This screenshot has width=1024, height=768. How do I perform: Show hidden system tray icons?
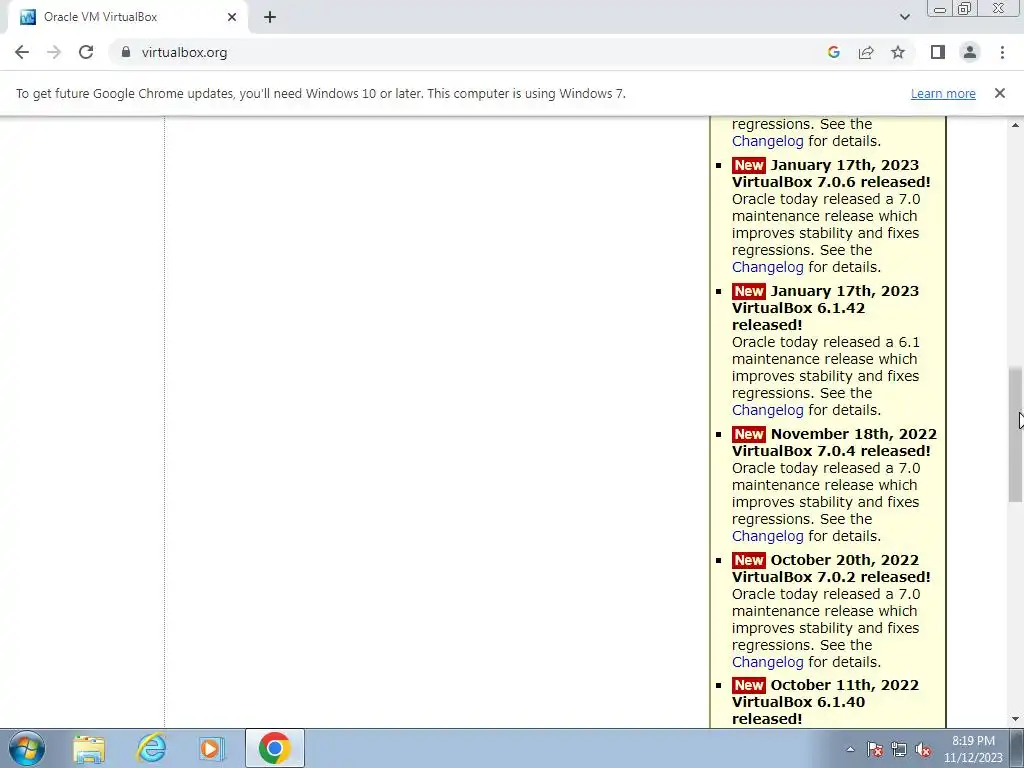click(850, 749)
